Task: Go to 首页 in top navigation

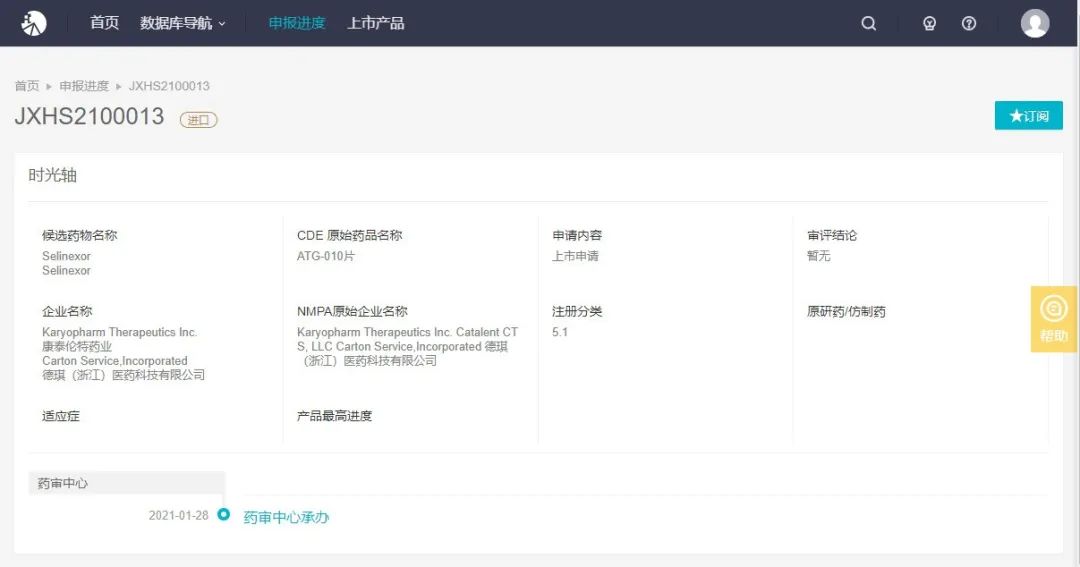Action: (104, 23)
